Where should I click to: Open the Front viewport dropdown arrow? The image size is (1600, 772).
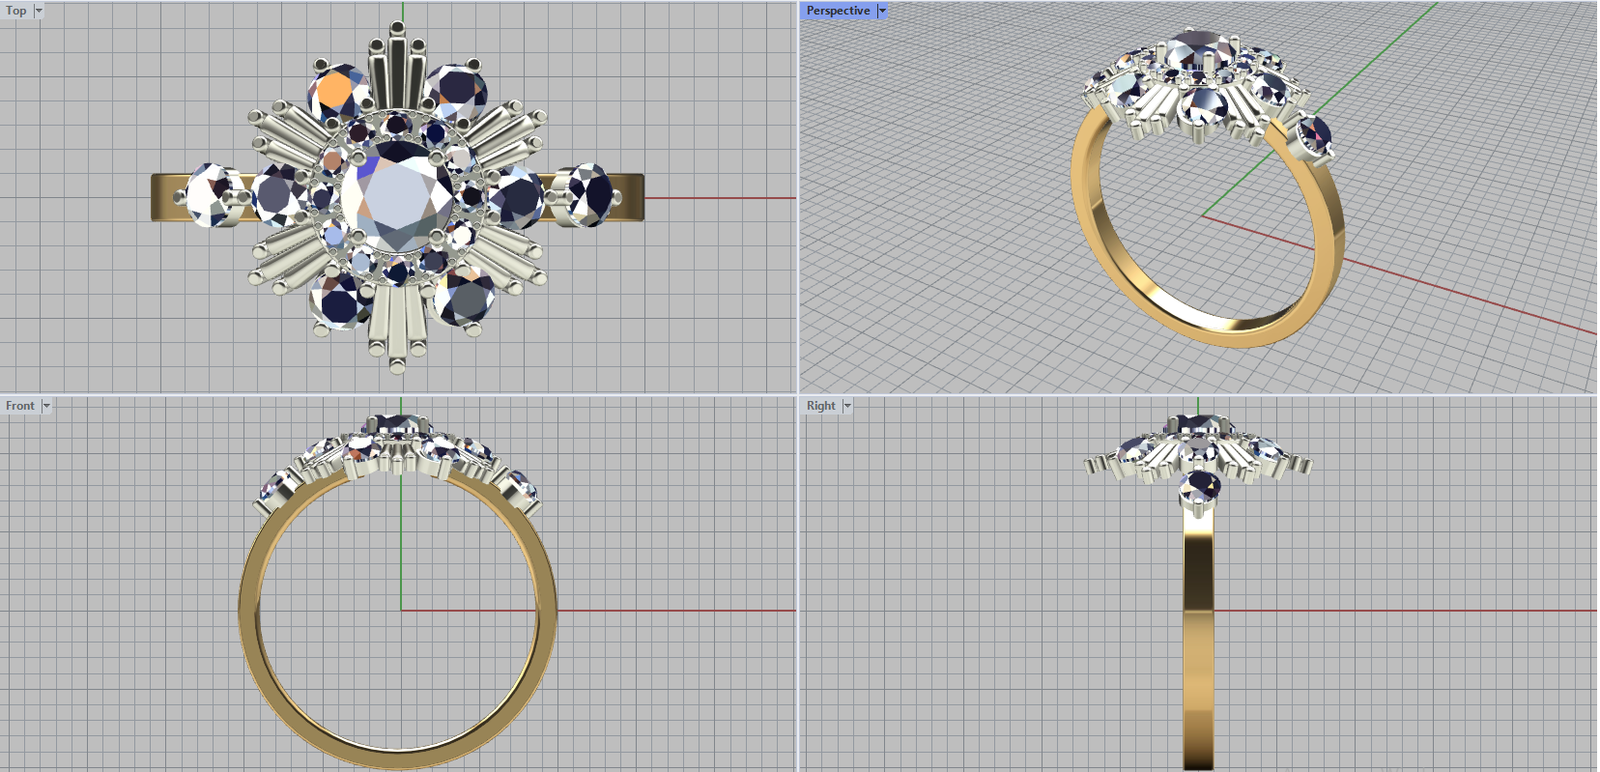click(x=46, y=406)
